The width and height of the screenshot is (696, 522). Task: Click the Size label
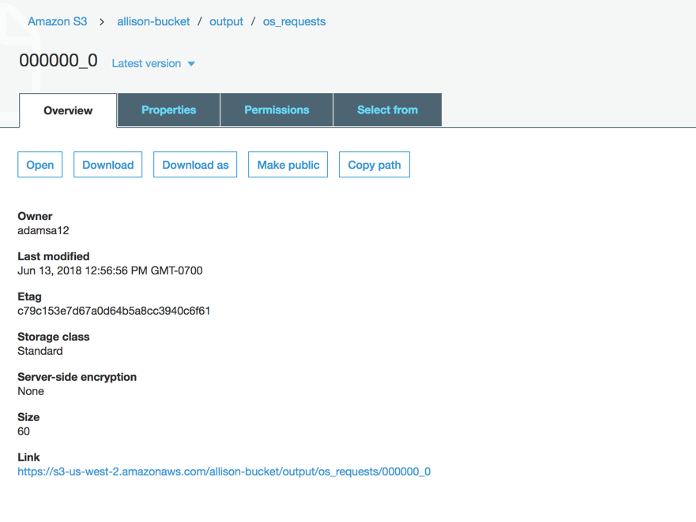point(28,417)
